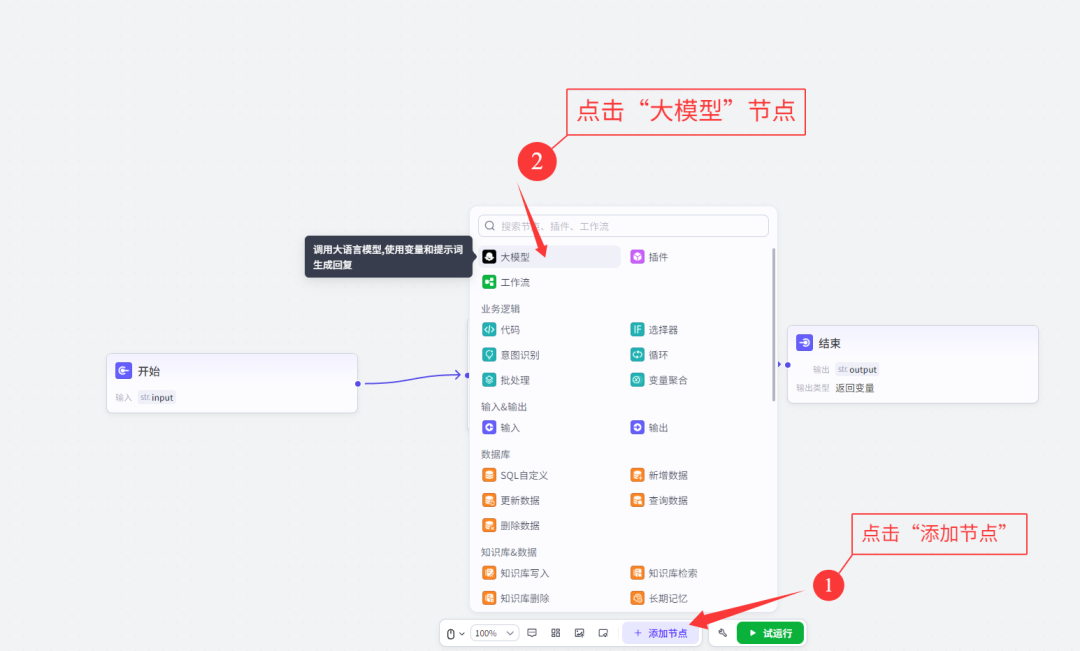Open the comment tool on bottom toolbar
Screen dimensions: 1080x651
pyautogui.click(x=532, y=632)
